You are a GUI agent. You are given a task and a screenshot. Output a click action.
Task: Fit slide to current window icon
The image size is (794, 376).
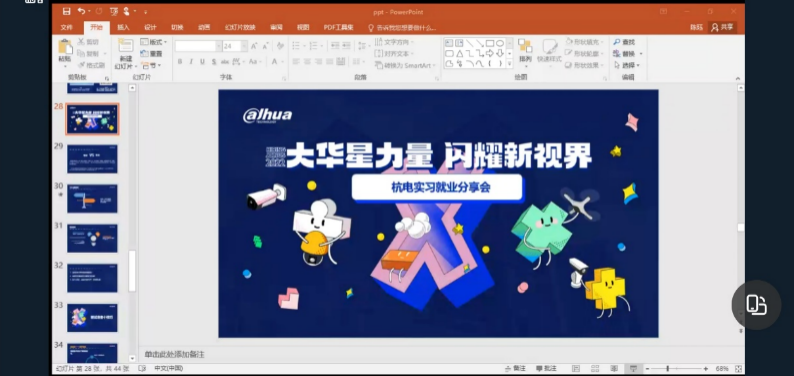pos(738,369)
